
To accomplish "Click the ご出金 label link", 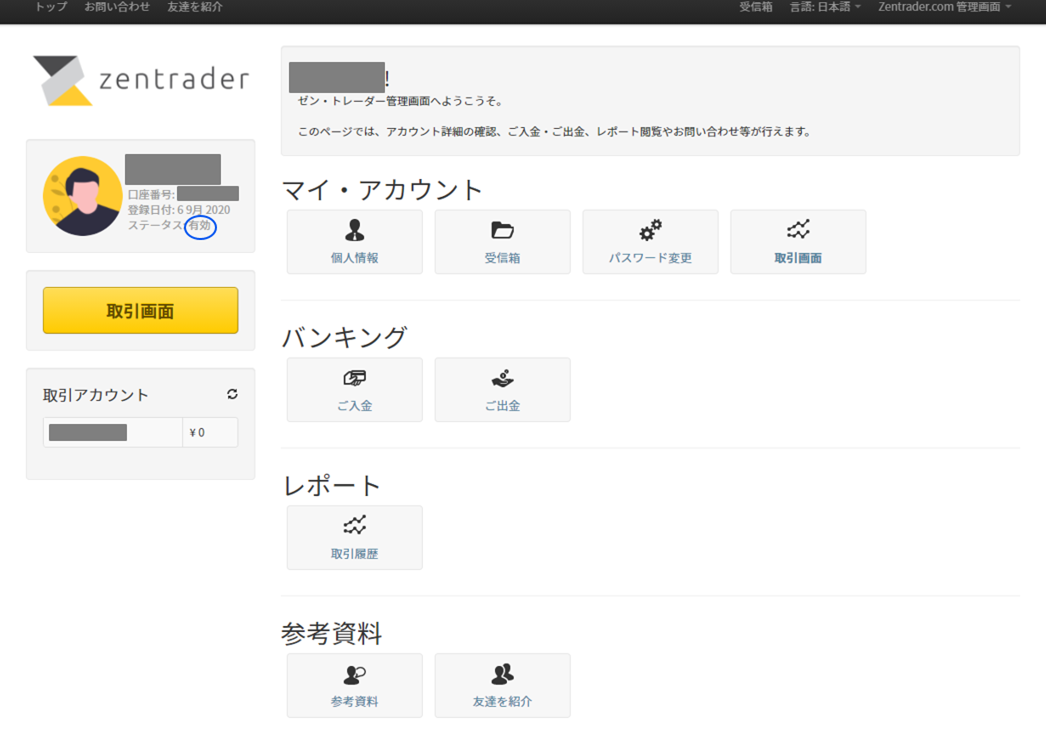I will [x=502, y=406].
